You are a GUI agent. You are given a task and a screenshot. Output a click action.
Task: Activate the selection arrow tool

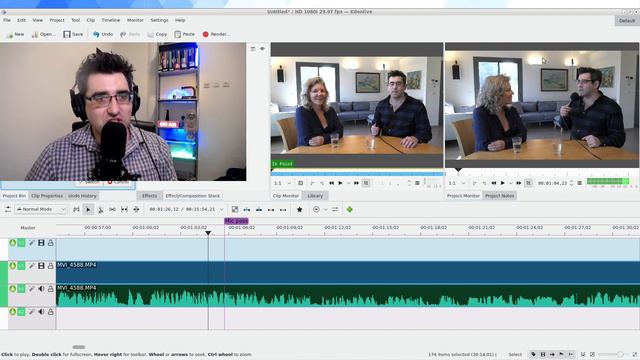(88, 209)
